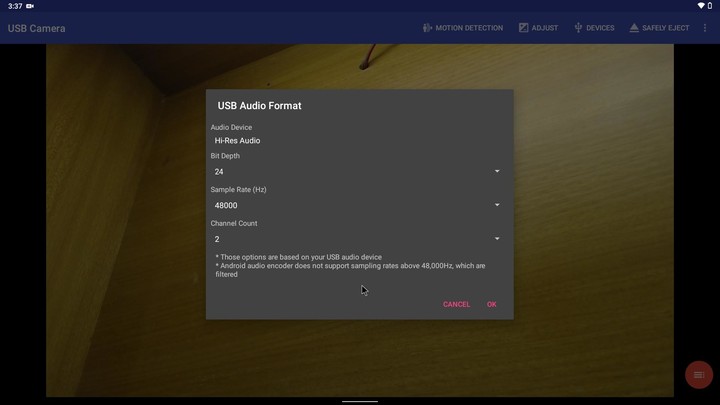Select the 48000 sample rate value

226,206
